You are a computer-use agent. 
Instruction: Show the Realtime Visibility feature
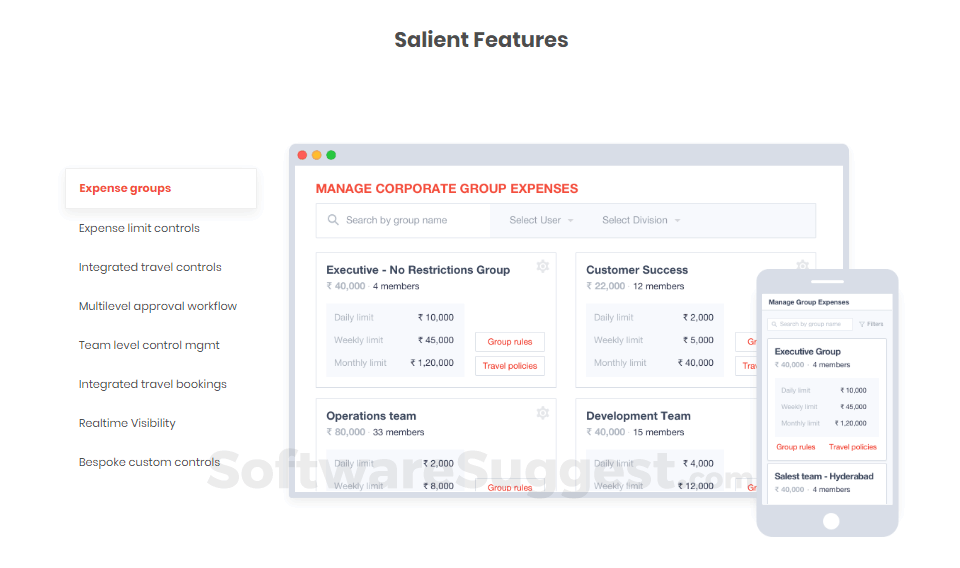pos(127,423)
